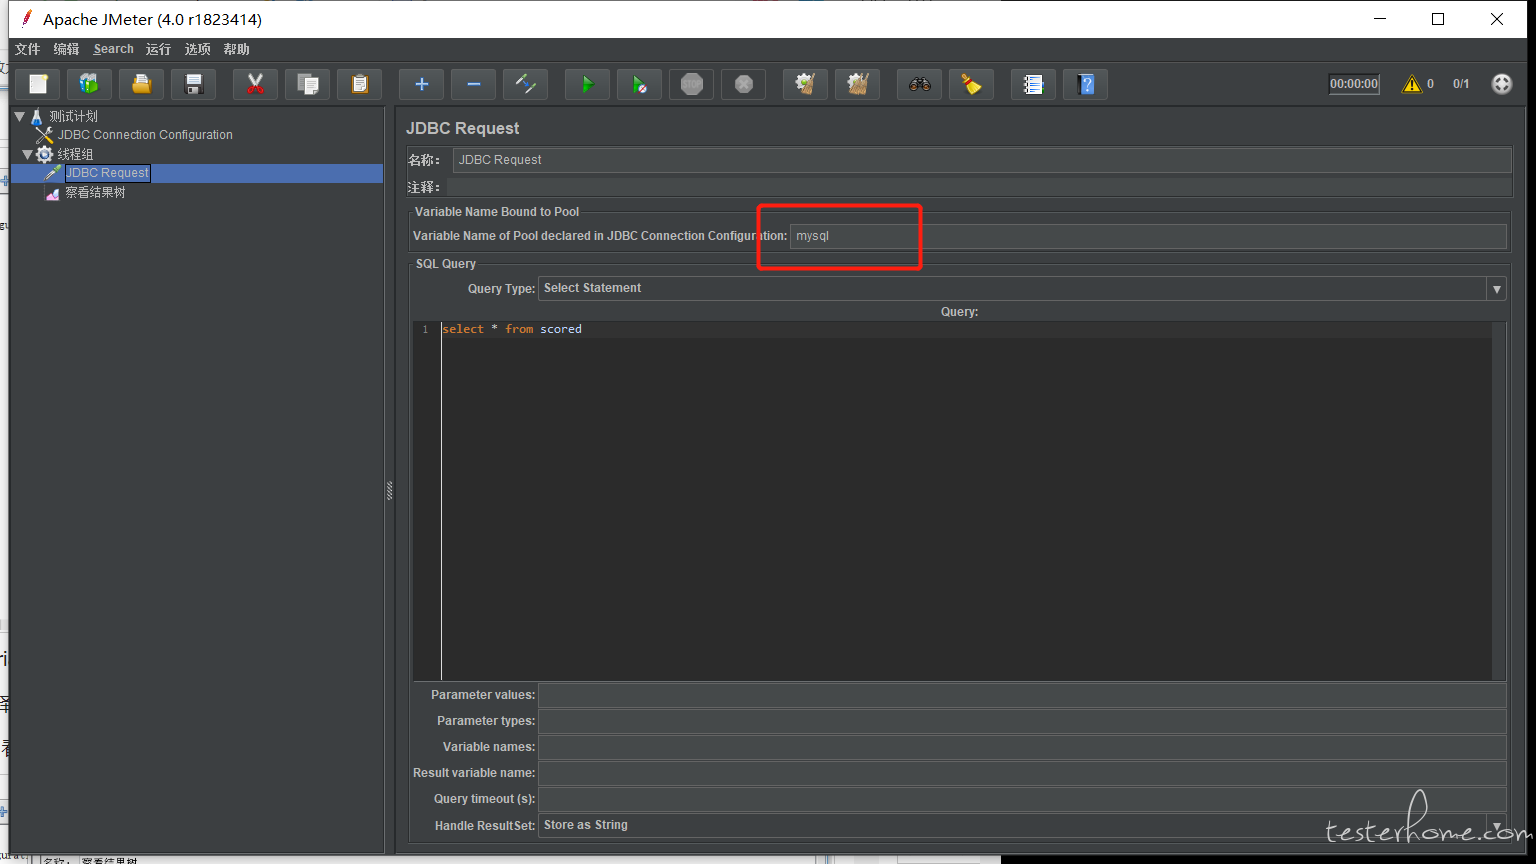
Task: Click the New test plan icon
Action: (x=38, y=84)
